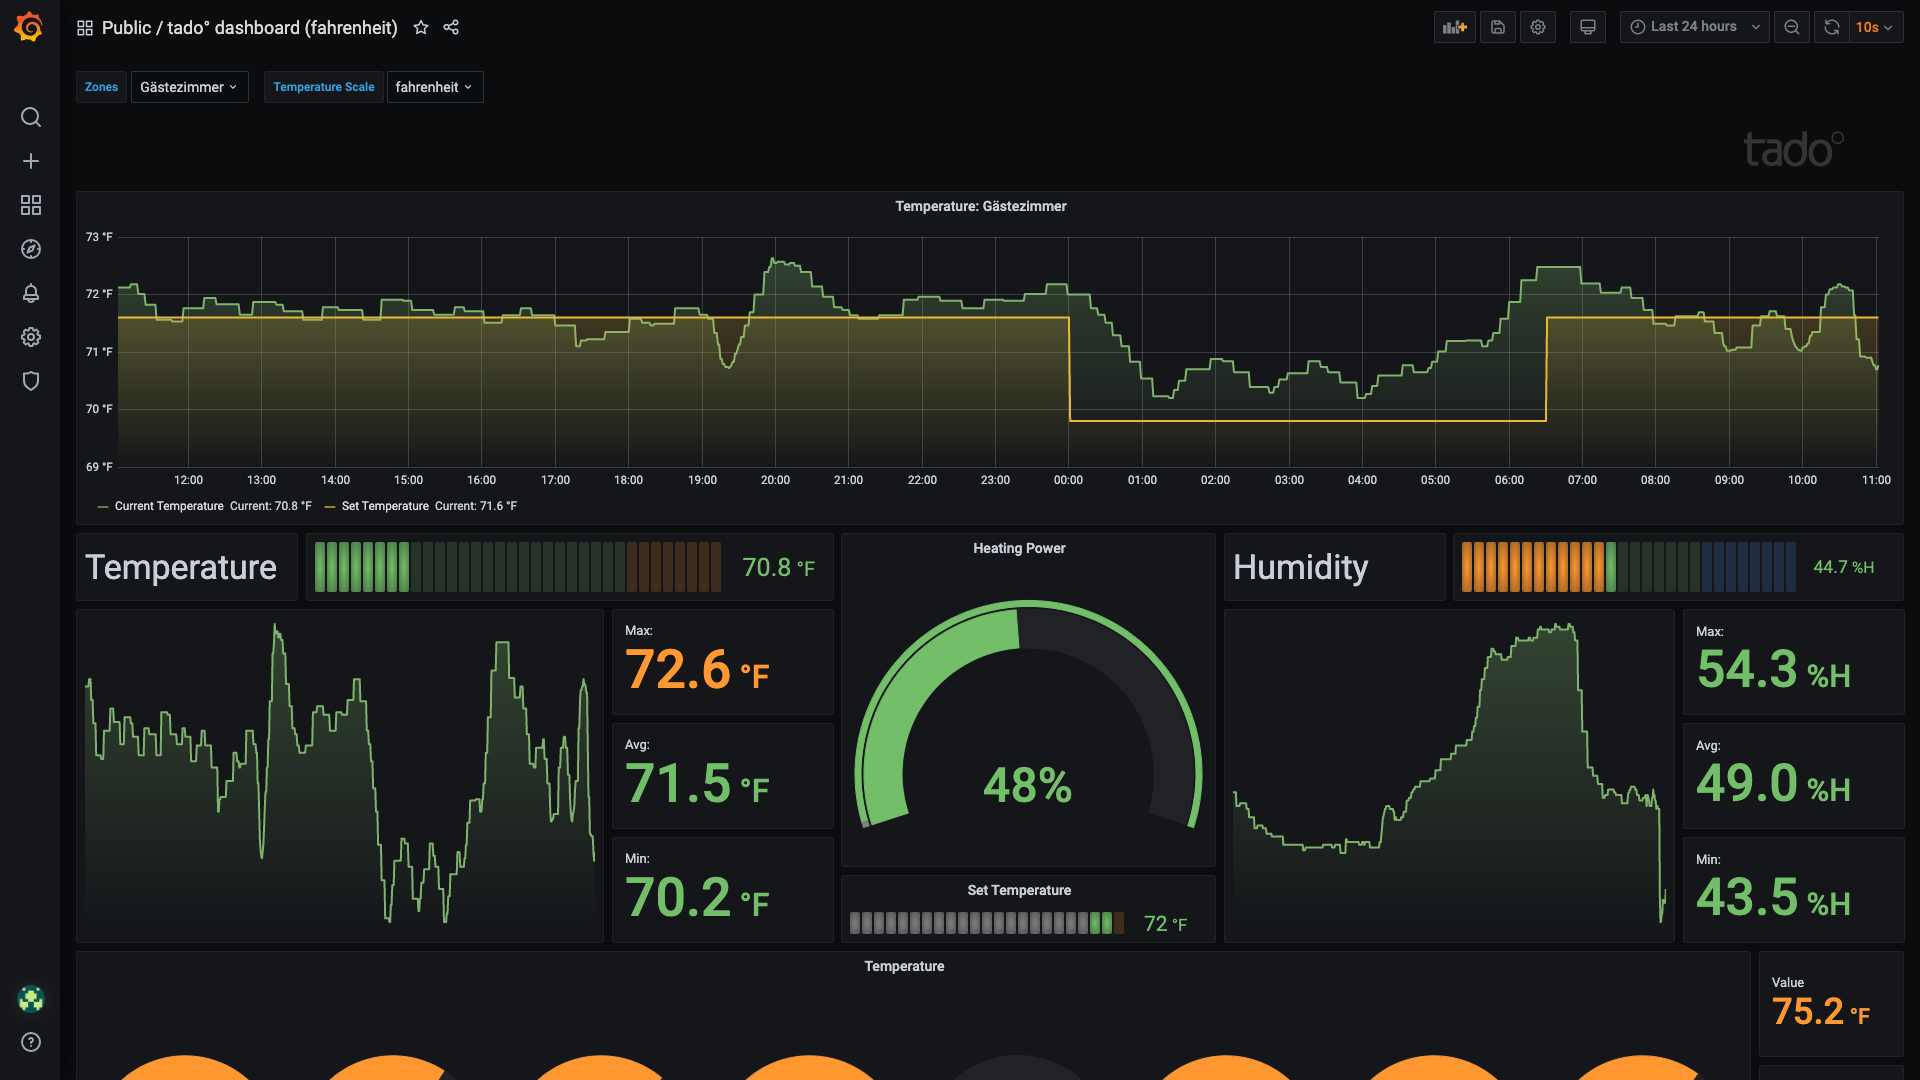Open the Grafana home logo
This screenshot has height=1080, width=1920.
coord(29,27)
